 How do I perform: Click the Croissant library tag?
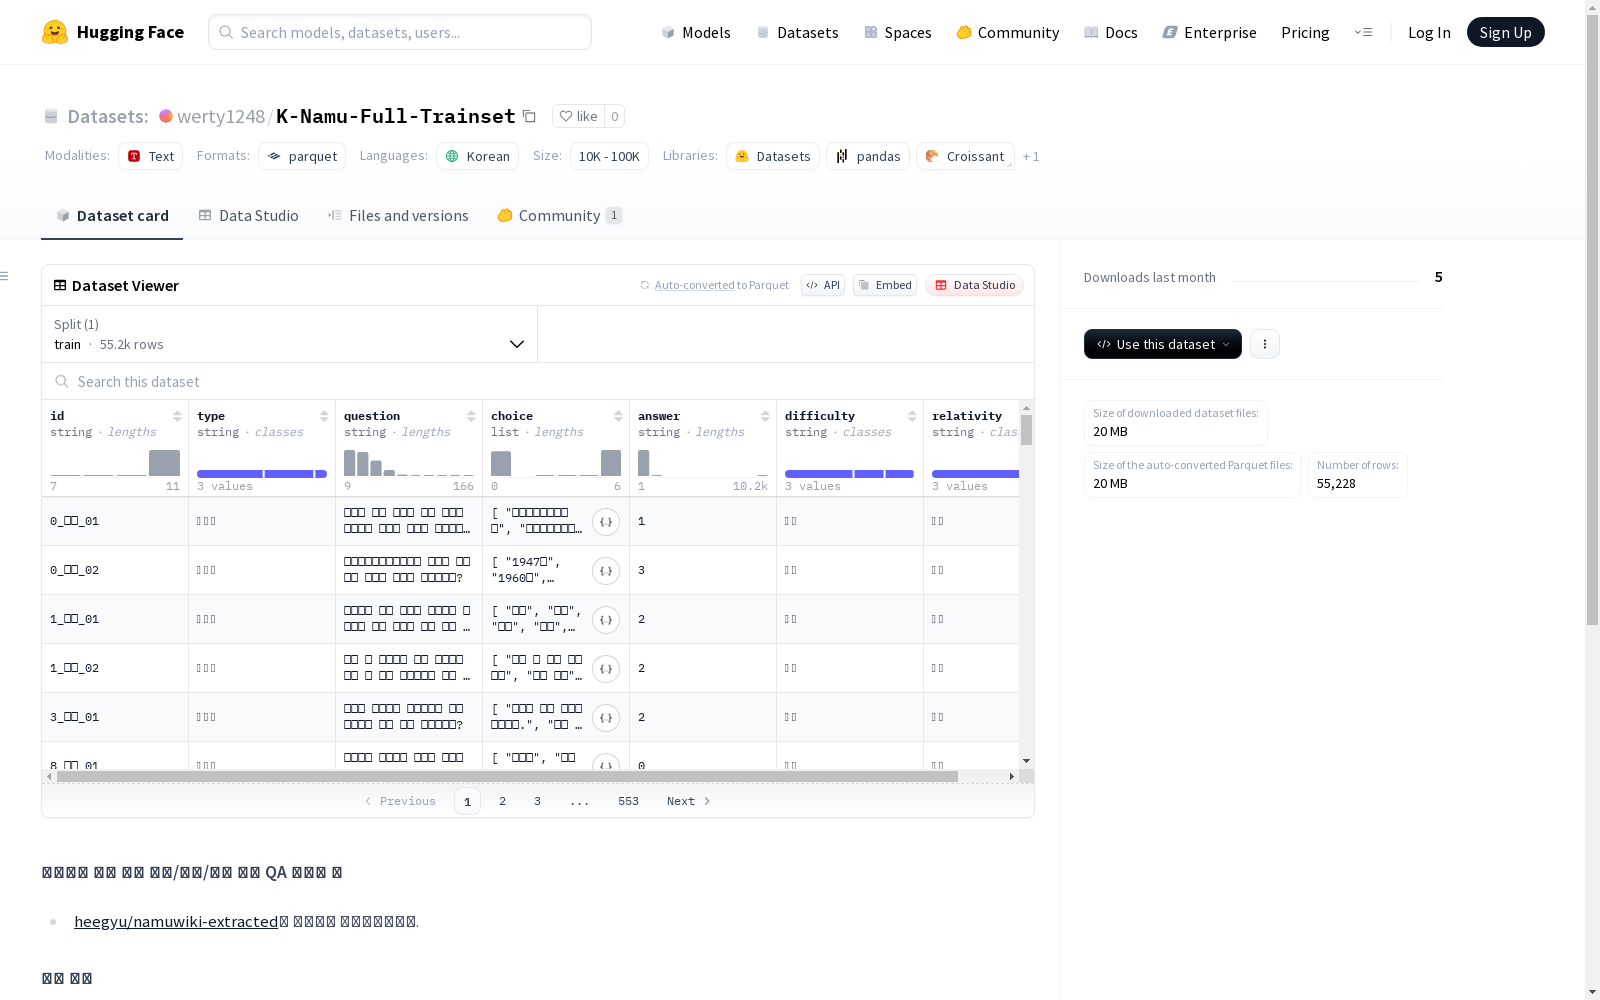pyautogui.click(x=965, y=156)
